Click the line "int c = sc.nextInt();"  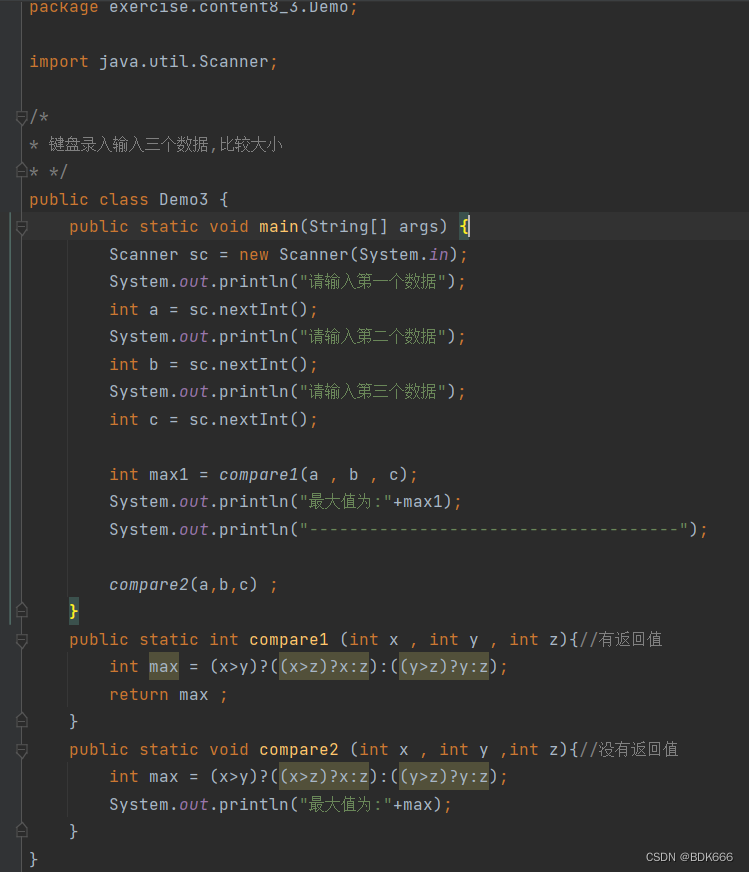click(x=213, y=419)
